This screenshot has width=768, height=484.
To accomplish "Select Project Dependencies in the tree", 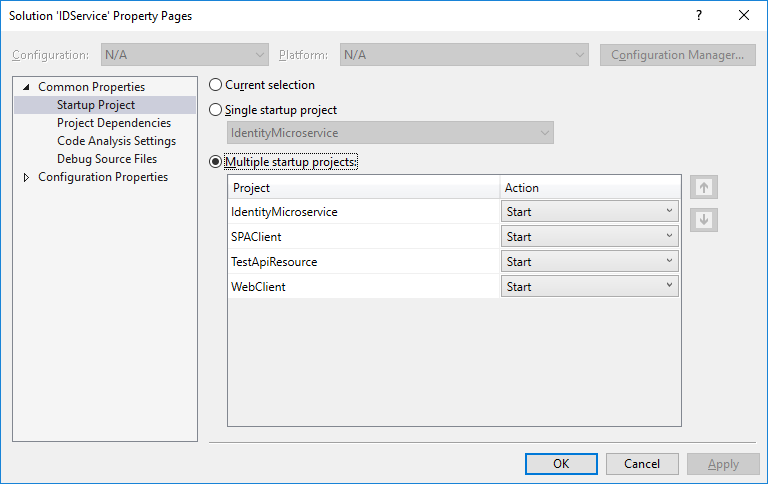I will (x=113, y=123).
